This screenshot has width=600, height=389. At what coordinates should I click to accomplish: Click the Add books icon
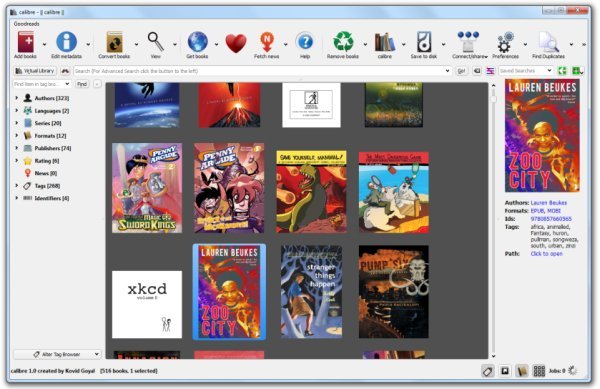25,42
